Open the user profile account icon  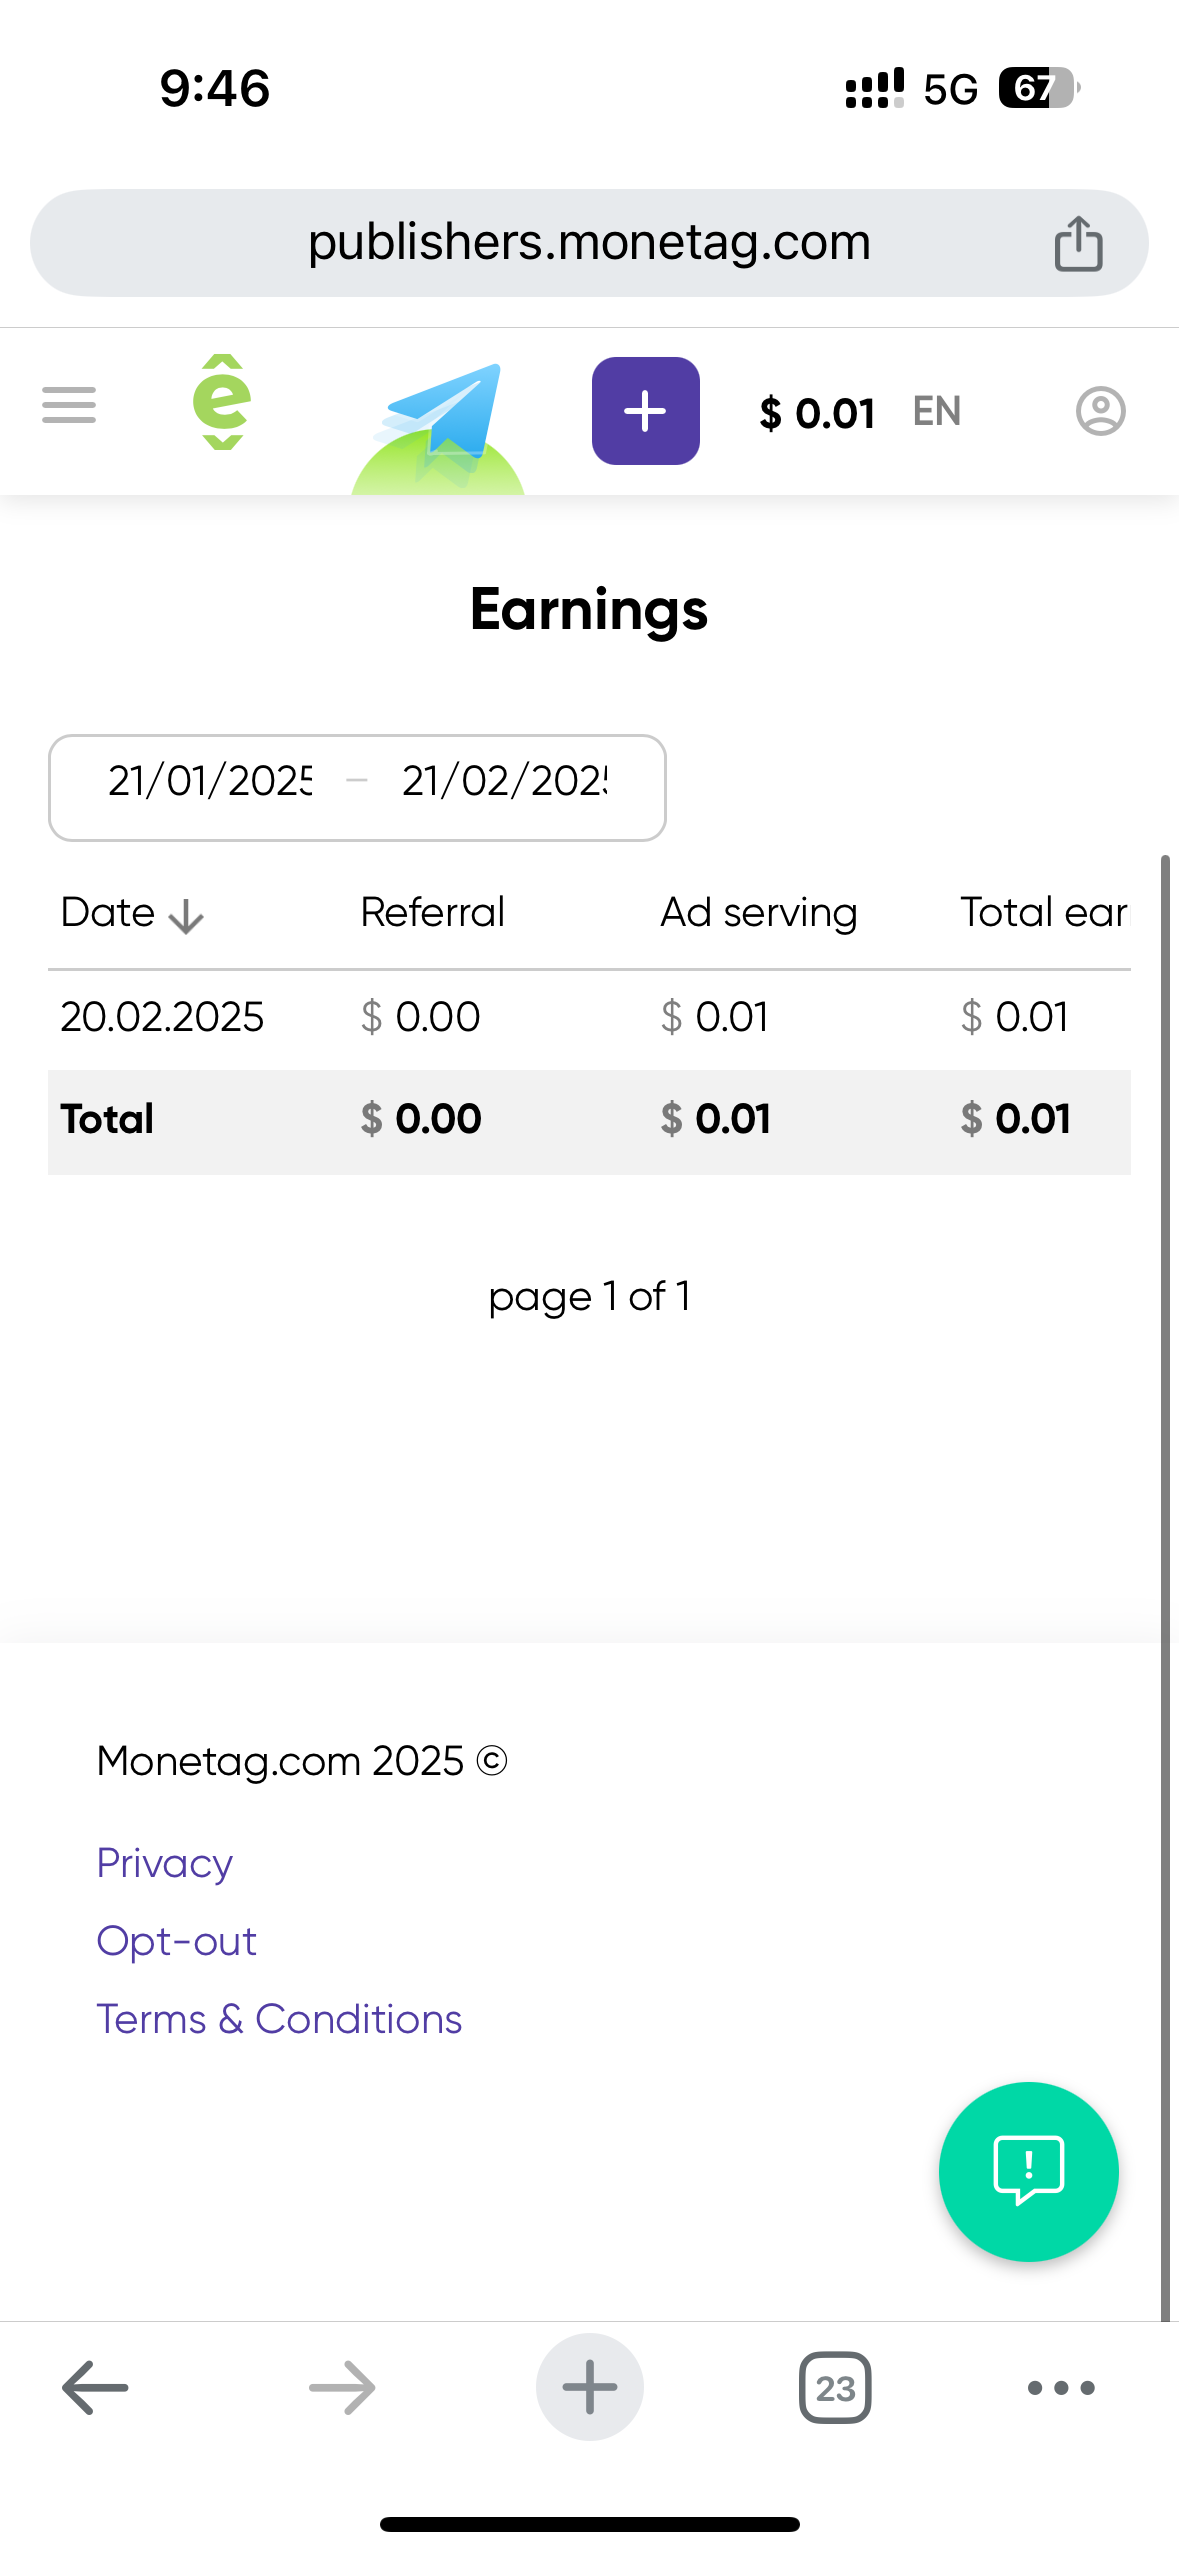coord(1100,411)
